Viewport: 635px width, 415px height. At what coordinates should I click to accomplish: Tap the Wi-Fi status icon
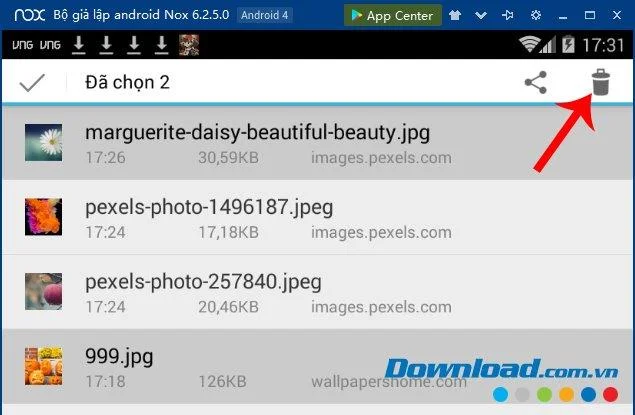530,44
